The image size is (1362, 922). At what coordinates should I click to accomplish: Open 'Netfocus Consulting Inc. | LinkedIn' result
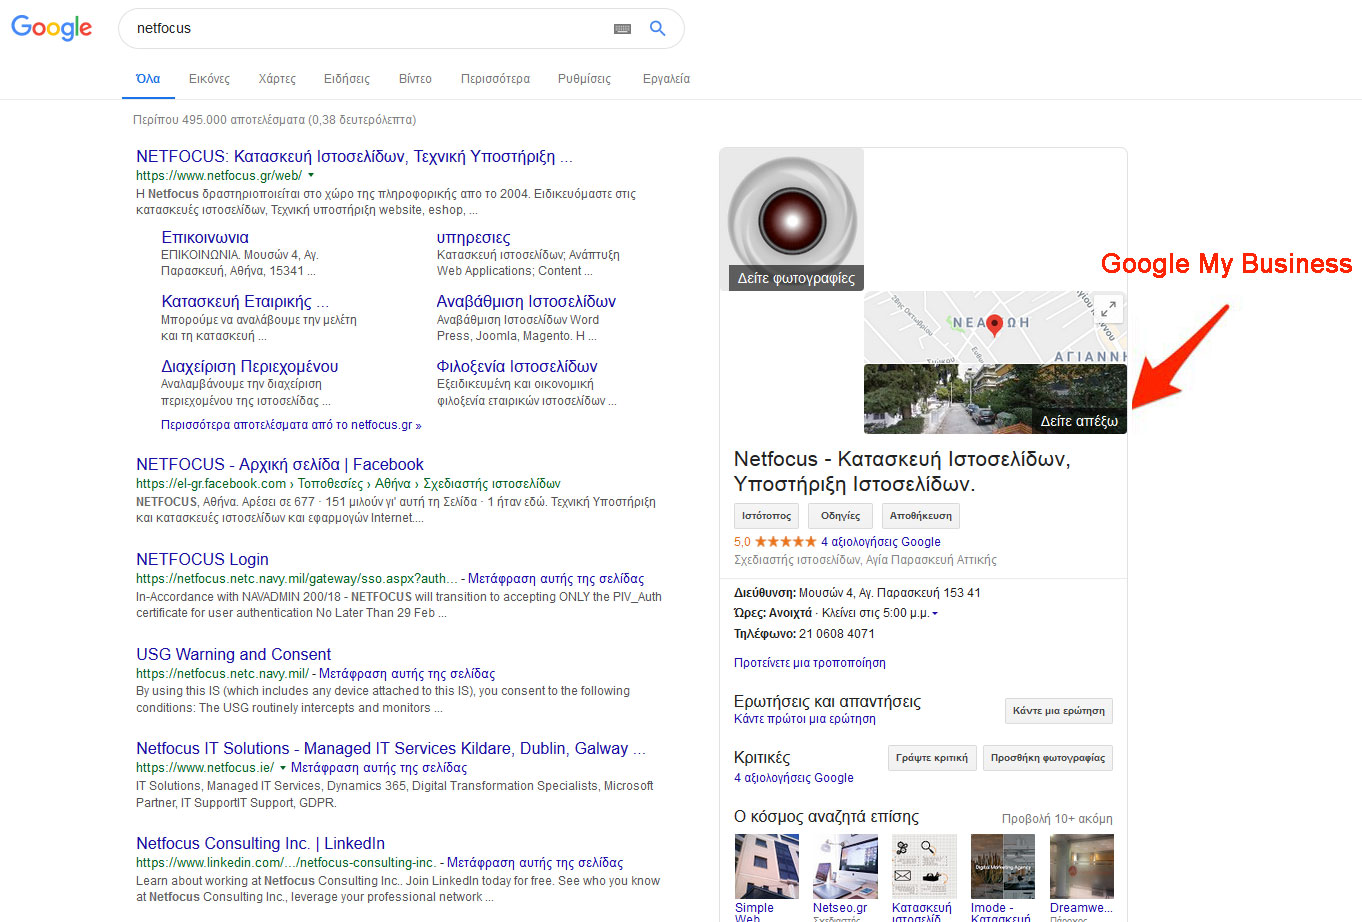pyautogui.click(x=260, y=844)
